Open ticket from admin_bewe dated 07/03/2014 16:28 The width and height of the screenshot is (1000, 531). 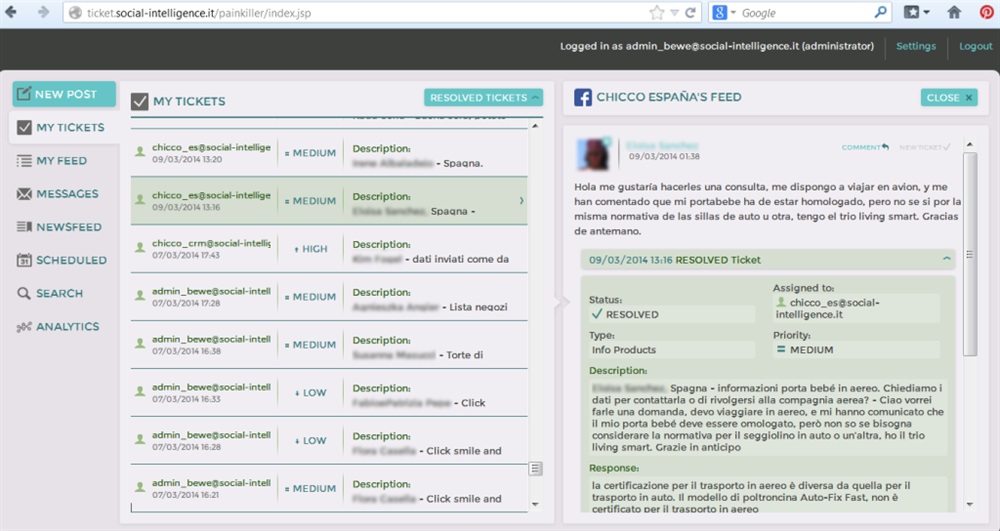tap(329, 440)
